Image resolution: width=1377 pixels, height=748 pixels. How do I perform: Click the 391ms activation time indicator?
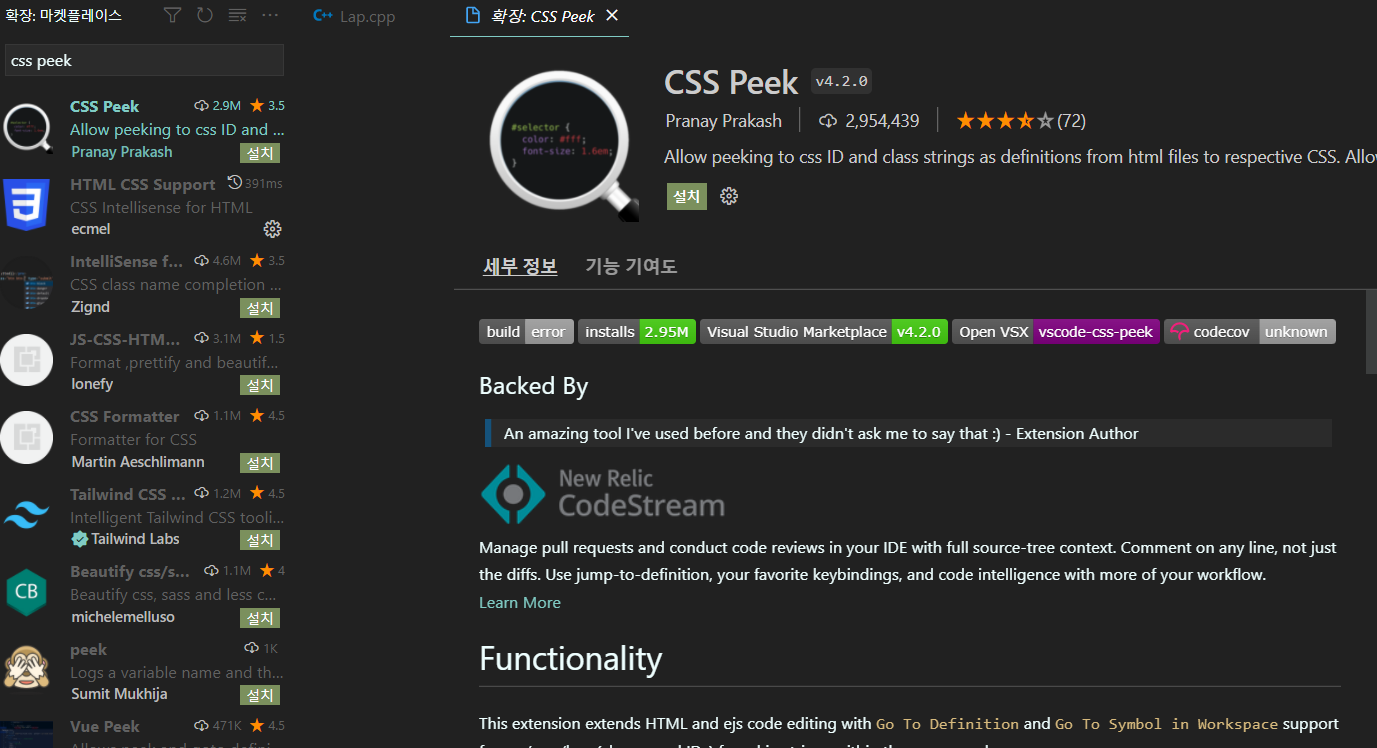click(256, 183)
